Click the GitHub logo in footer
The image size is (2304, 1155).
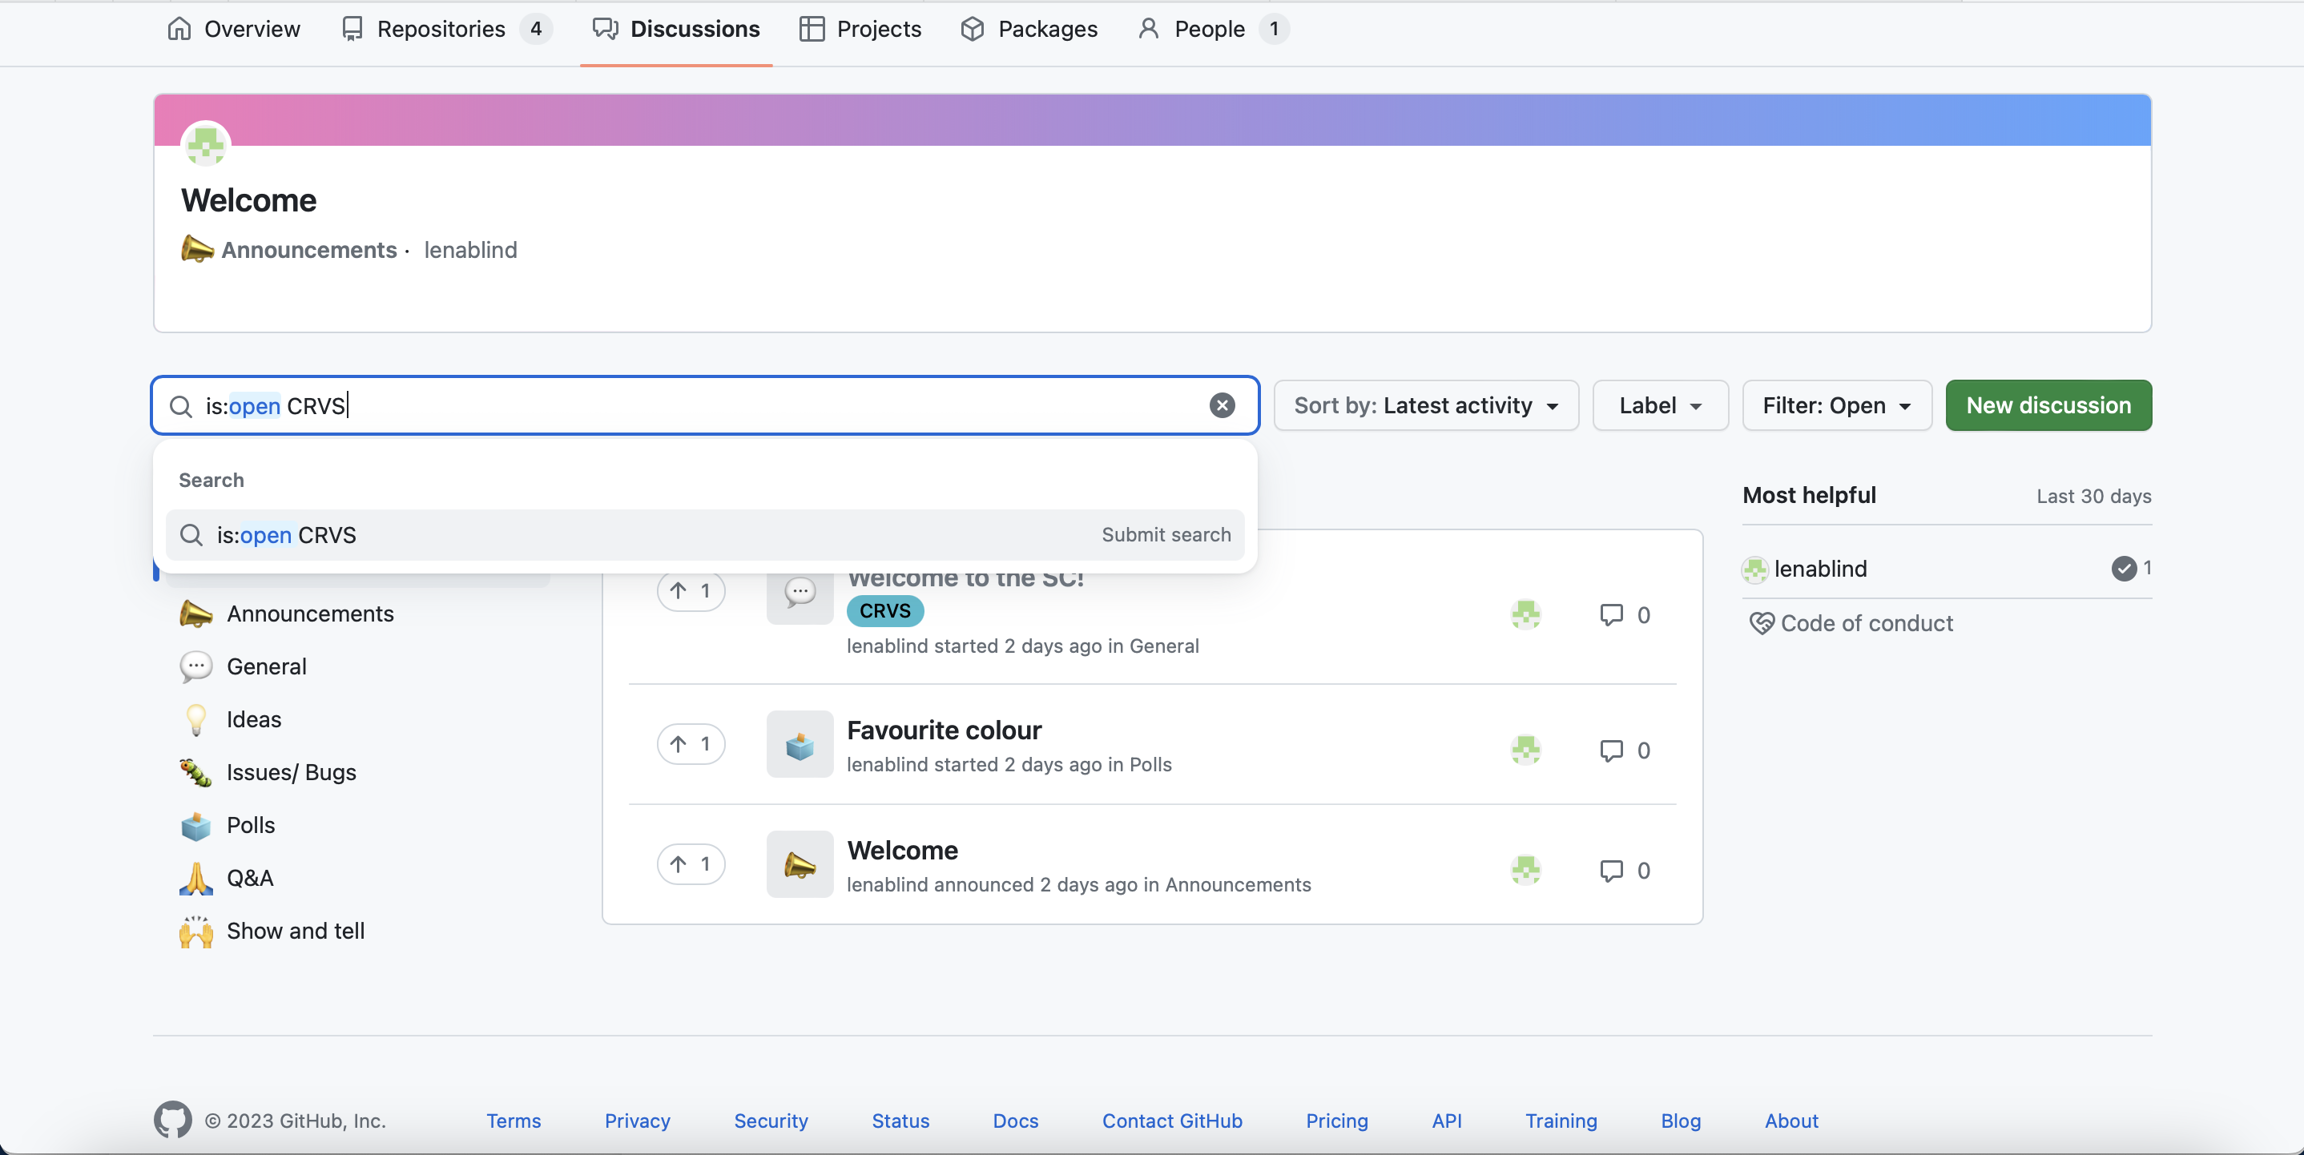coord(172,1120)
